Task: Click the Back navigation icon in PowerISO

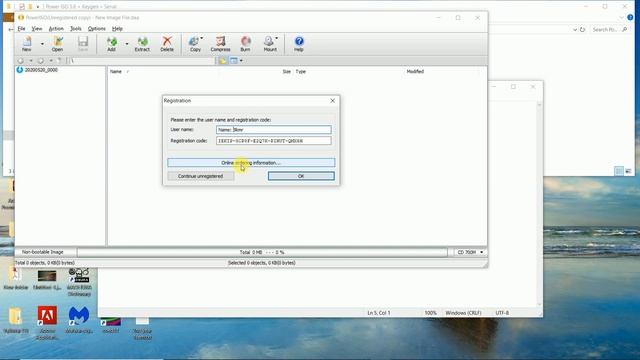Action: (x=21, y=61)
